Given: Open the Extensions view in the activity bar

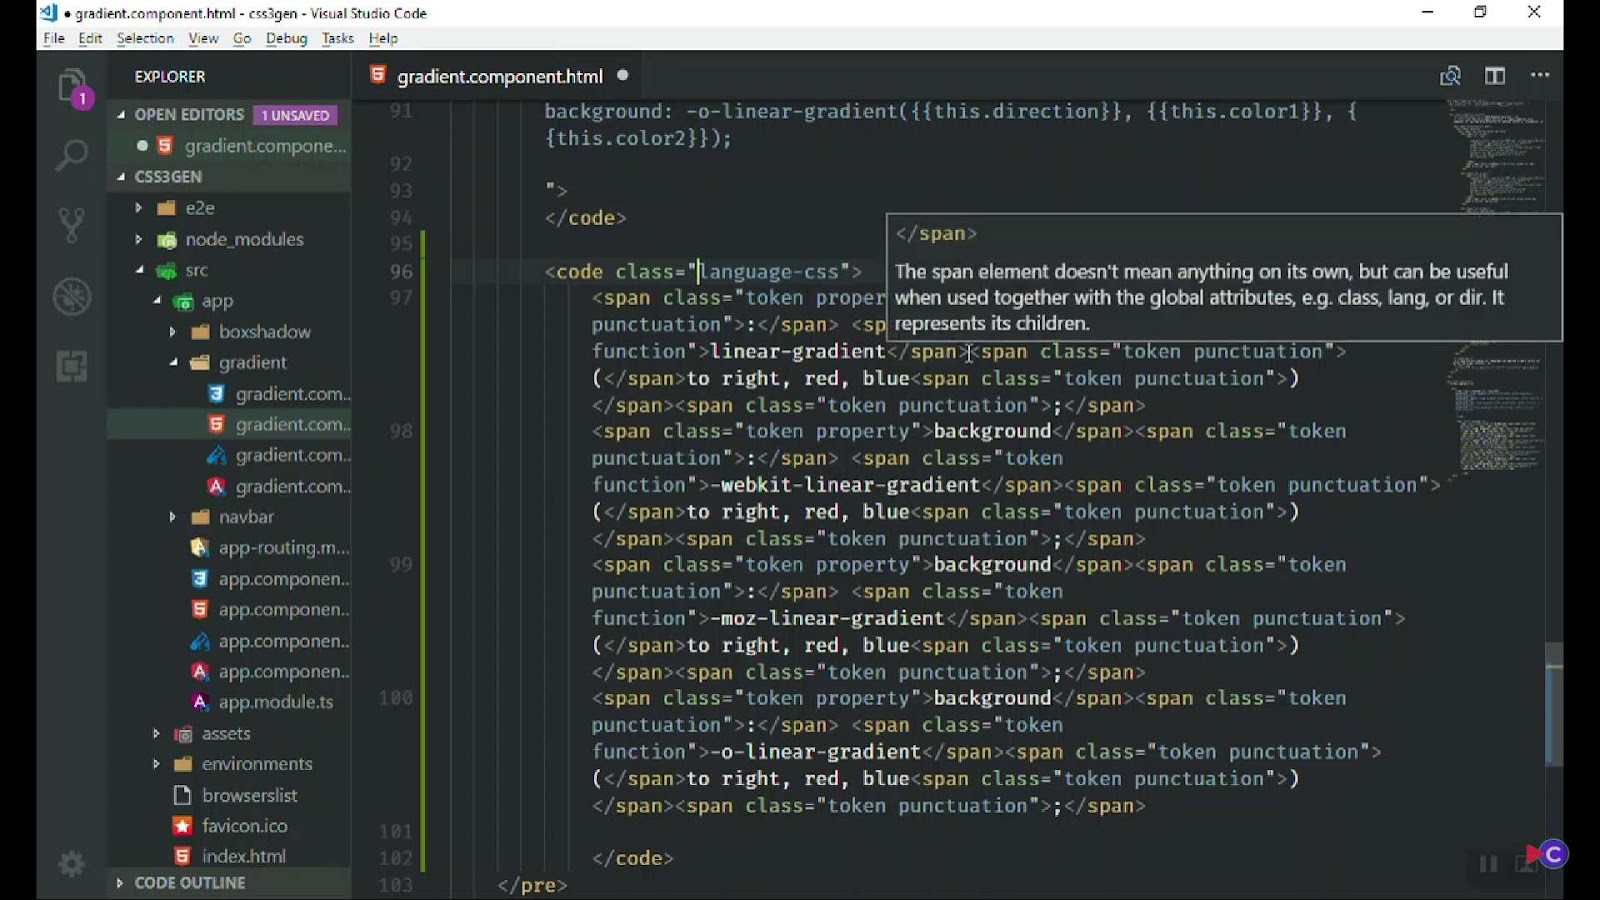Looking at the screenshot, I should coord(70,366).
